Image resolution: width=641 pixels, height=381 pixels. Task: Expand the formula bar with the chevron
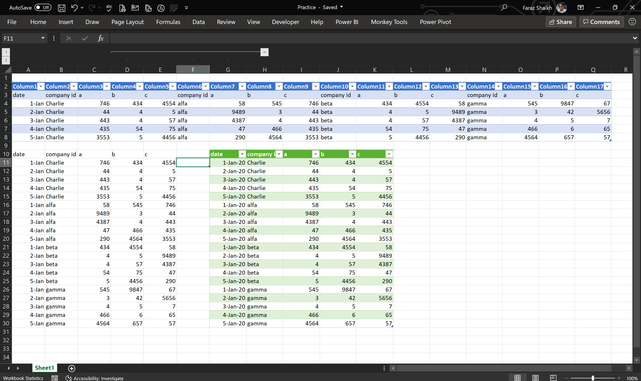pyautogui.click(x=634, y=38)
